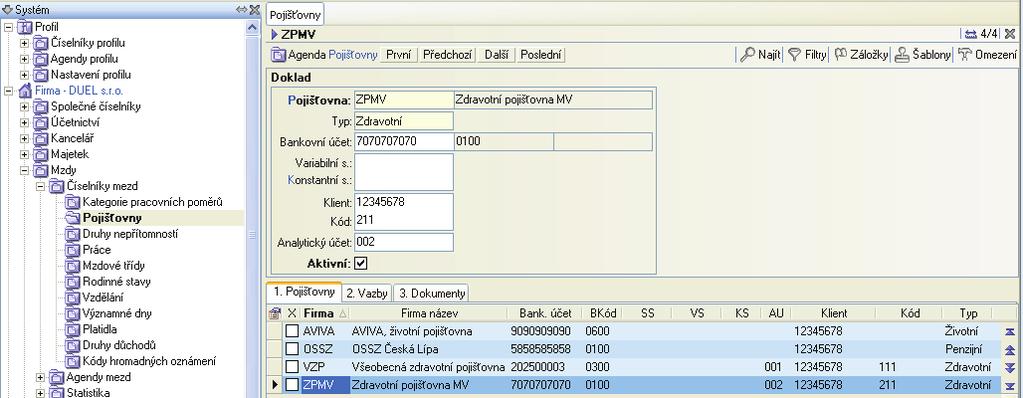Expand Agendy profilu node
Image resolution: width=1023 pixels, height=398 pixels.
(25, 59)
